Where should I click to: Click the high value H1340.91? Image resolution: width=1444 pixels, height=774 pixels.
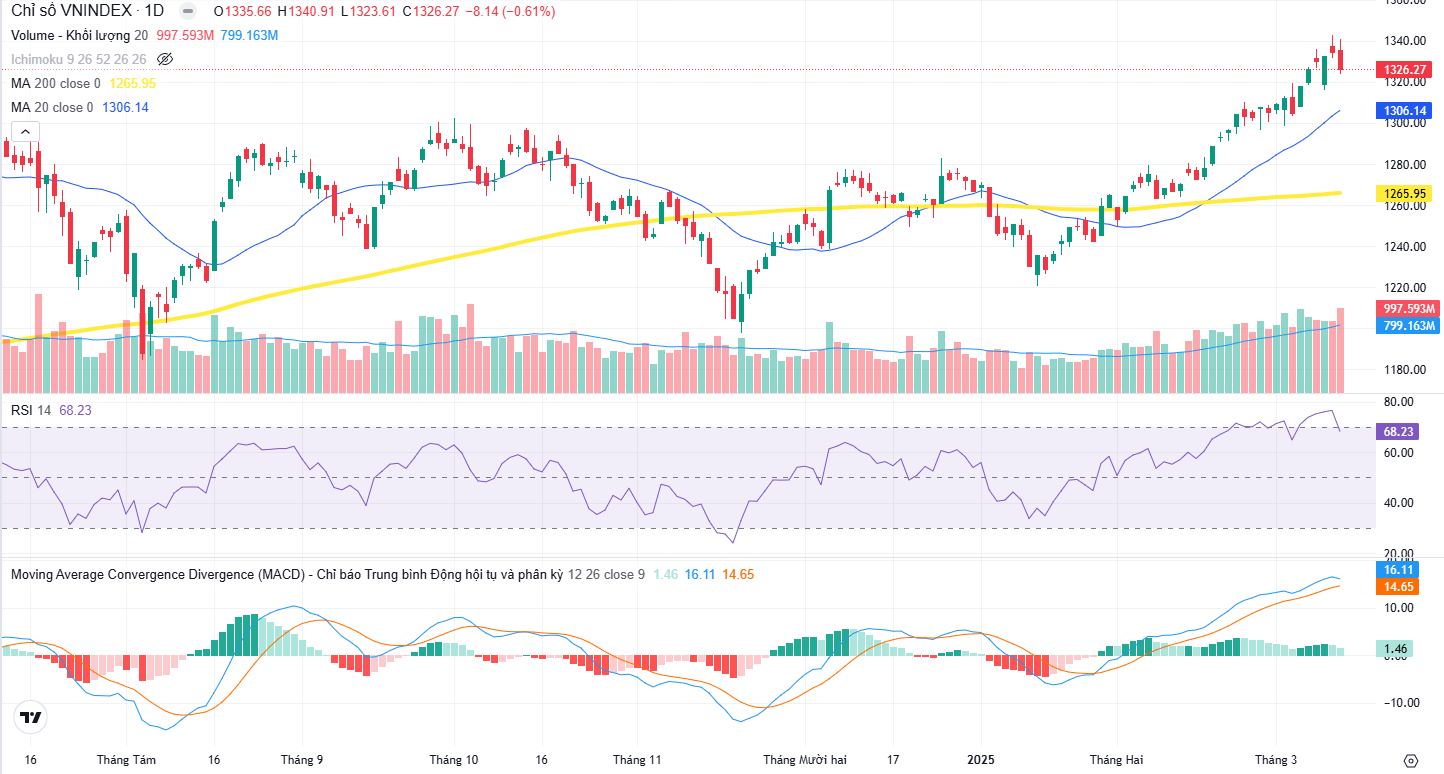click(x=308, y=12)
